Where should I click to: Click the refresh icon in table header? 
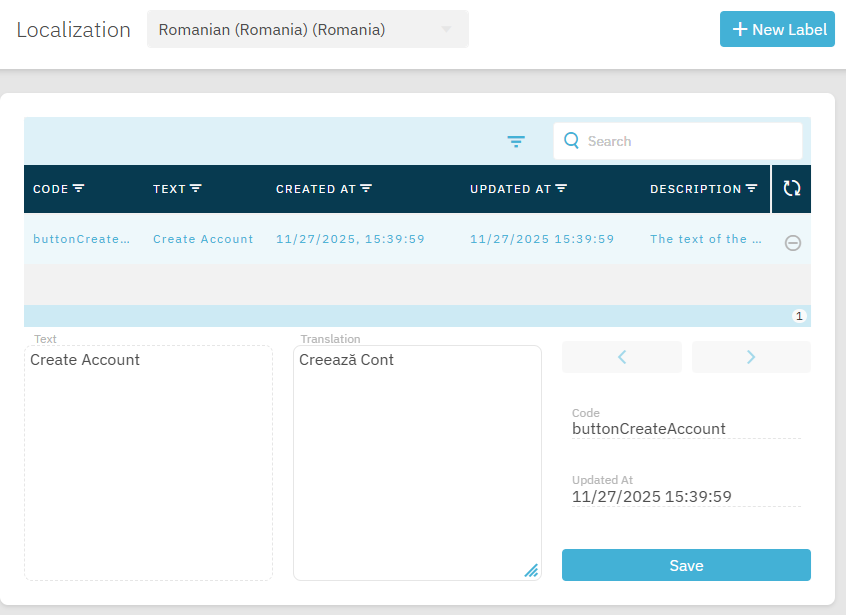[x=792, y=188]
